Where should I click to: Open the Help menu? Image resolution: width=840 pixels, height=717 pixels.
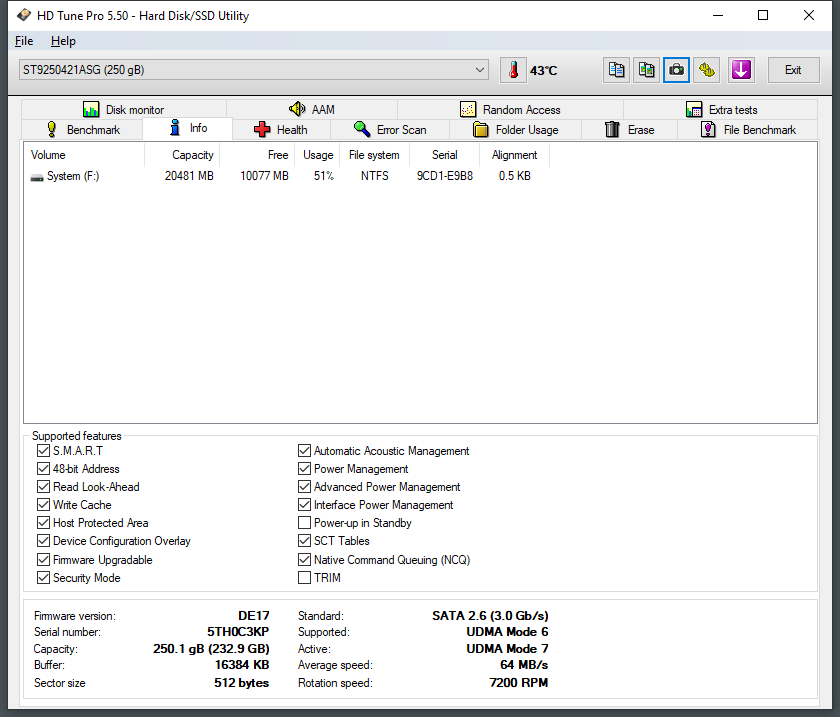(63, 41)
